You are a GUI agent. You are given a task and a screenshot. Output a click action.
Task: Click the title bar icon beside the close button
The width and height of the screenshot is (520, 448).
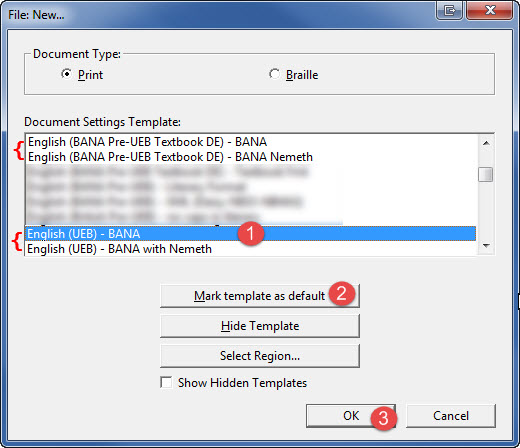pos(449,10)
